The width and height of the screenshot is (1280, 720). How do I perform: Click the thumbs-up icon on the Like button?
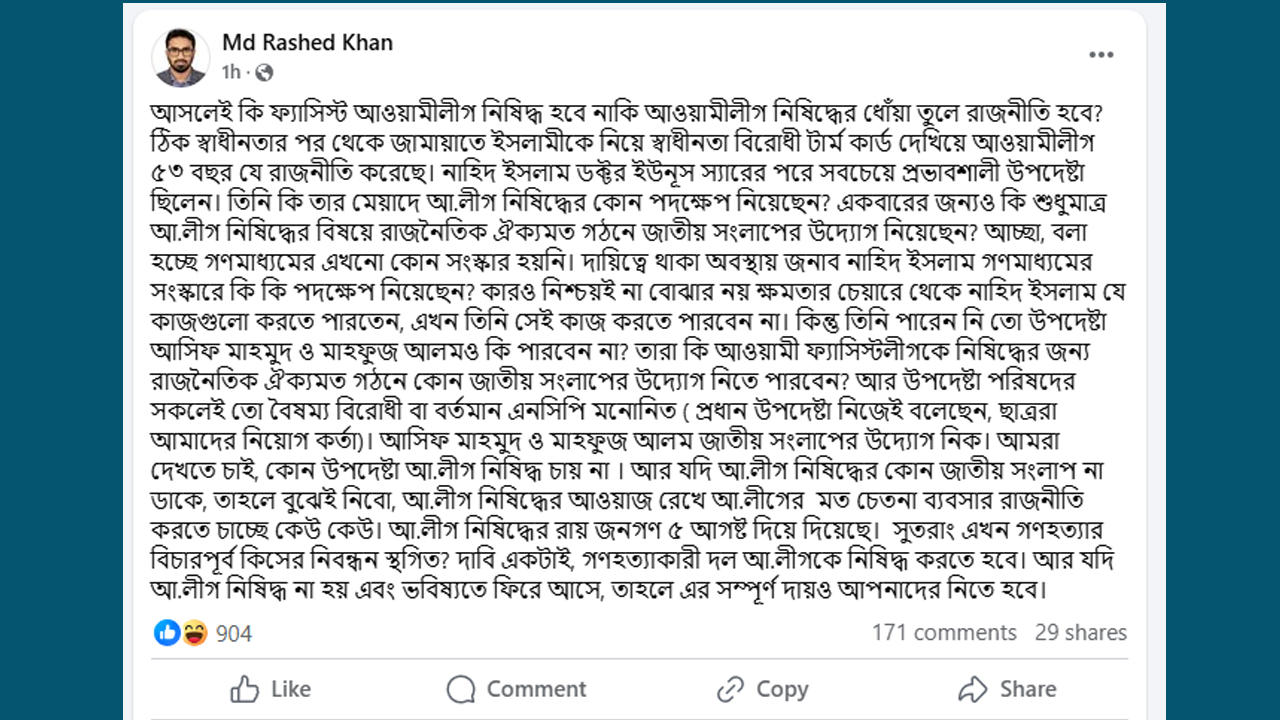pyautogui.click(x=245, y=689)
